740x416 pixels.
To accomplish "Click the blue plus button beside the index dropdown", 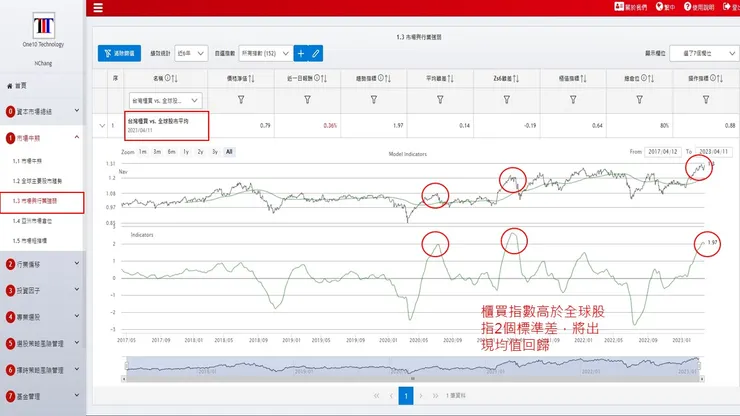I will pos(301,53).
